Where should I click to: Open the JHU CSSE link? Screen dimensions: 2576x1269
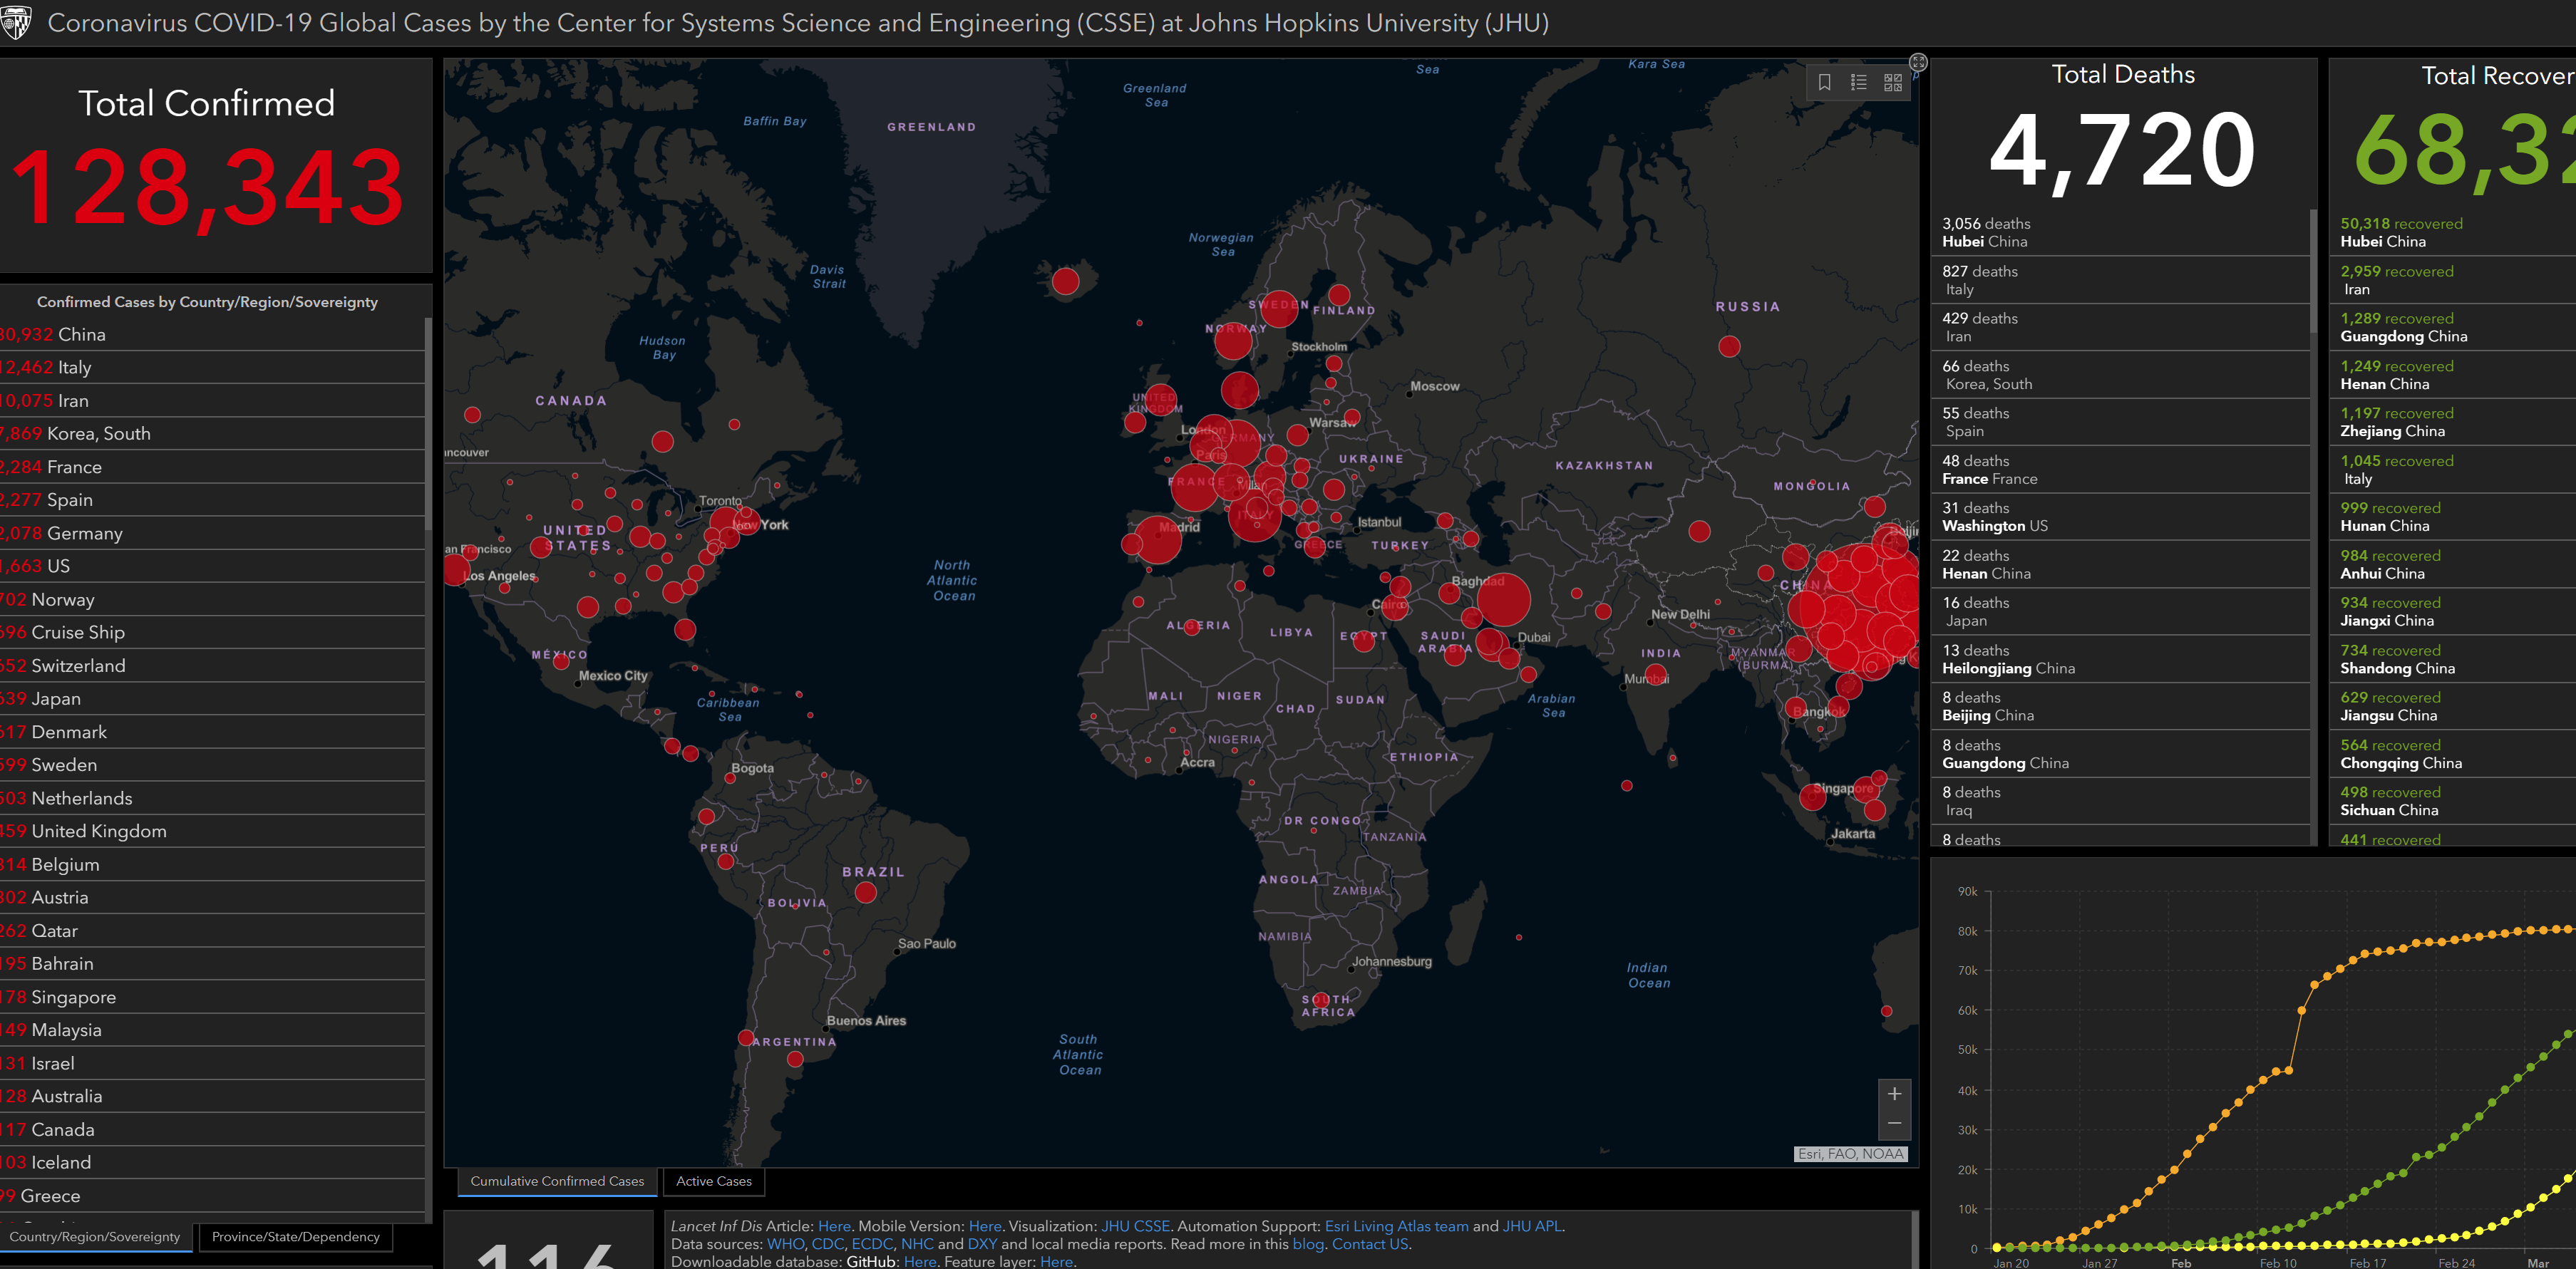click(1135, 1226)
